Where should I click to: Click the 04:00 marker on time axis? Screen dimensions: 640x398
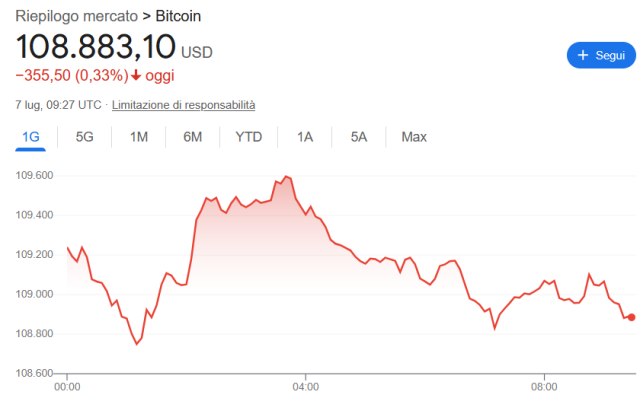pyautogui.click(x=306, y=387)
